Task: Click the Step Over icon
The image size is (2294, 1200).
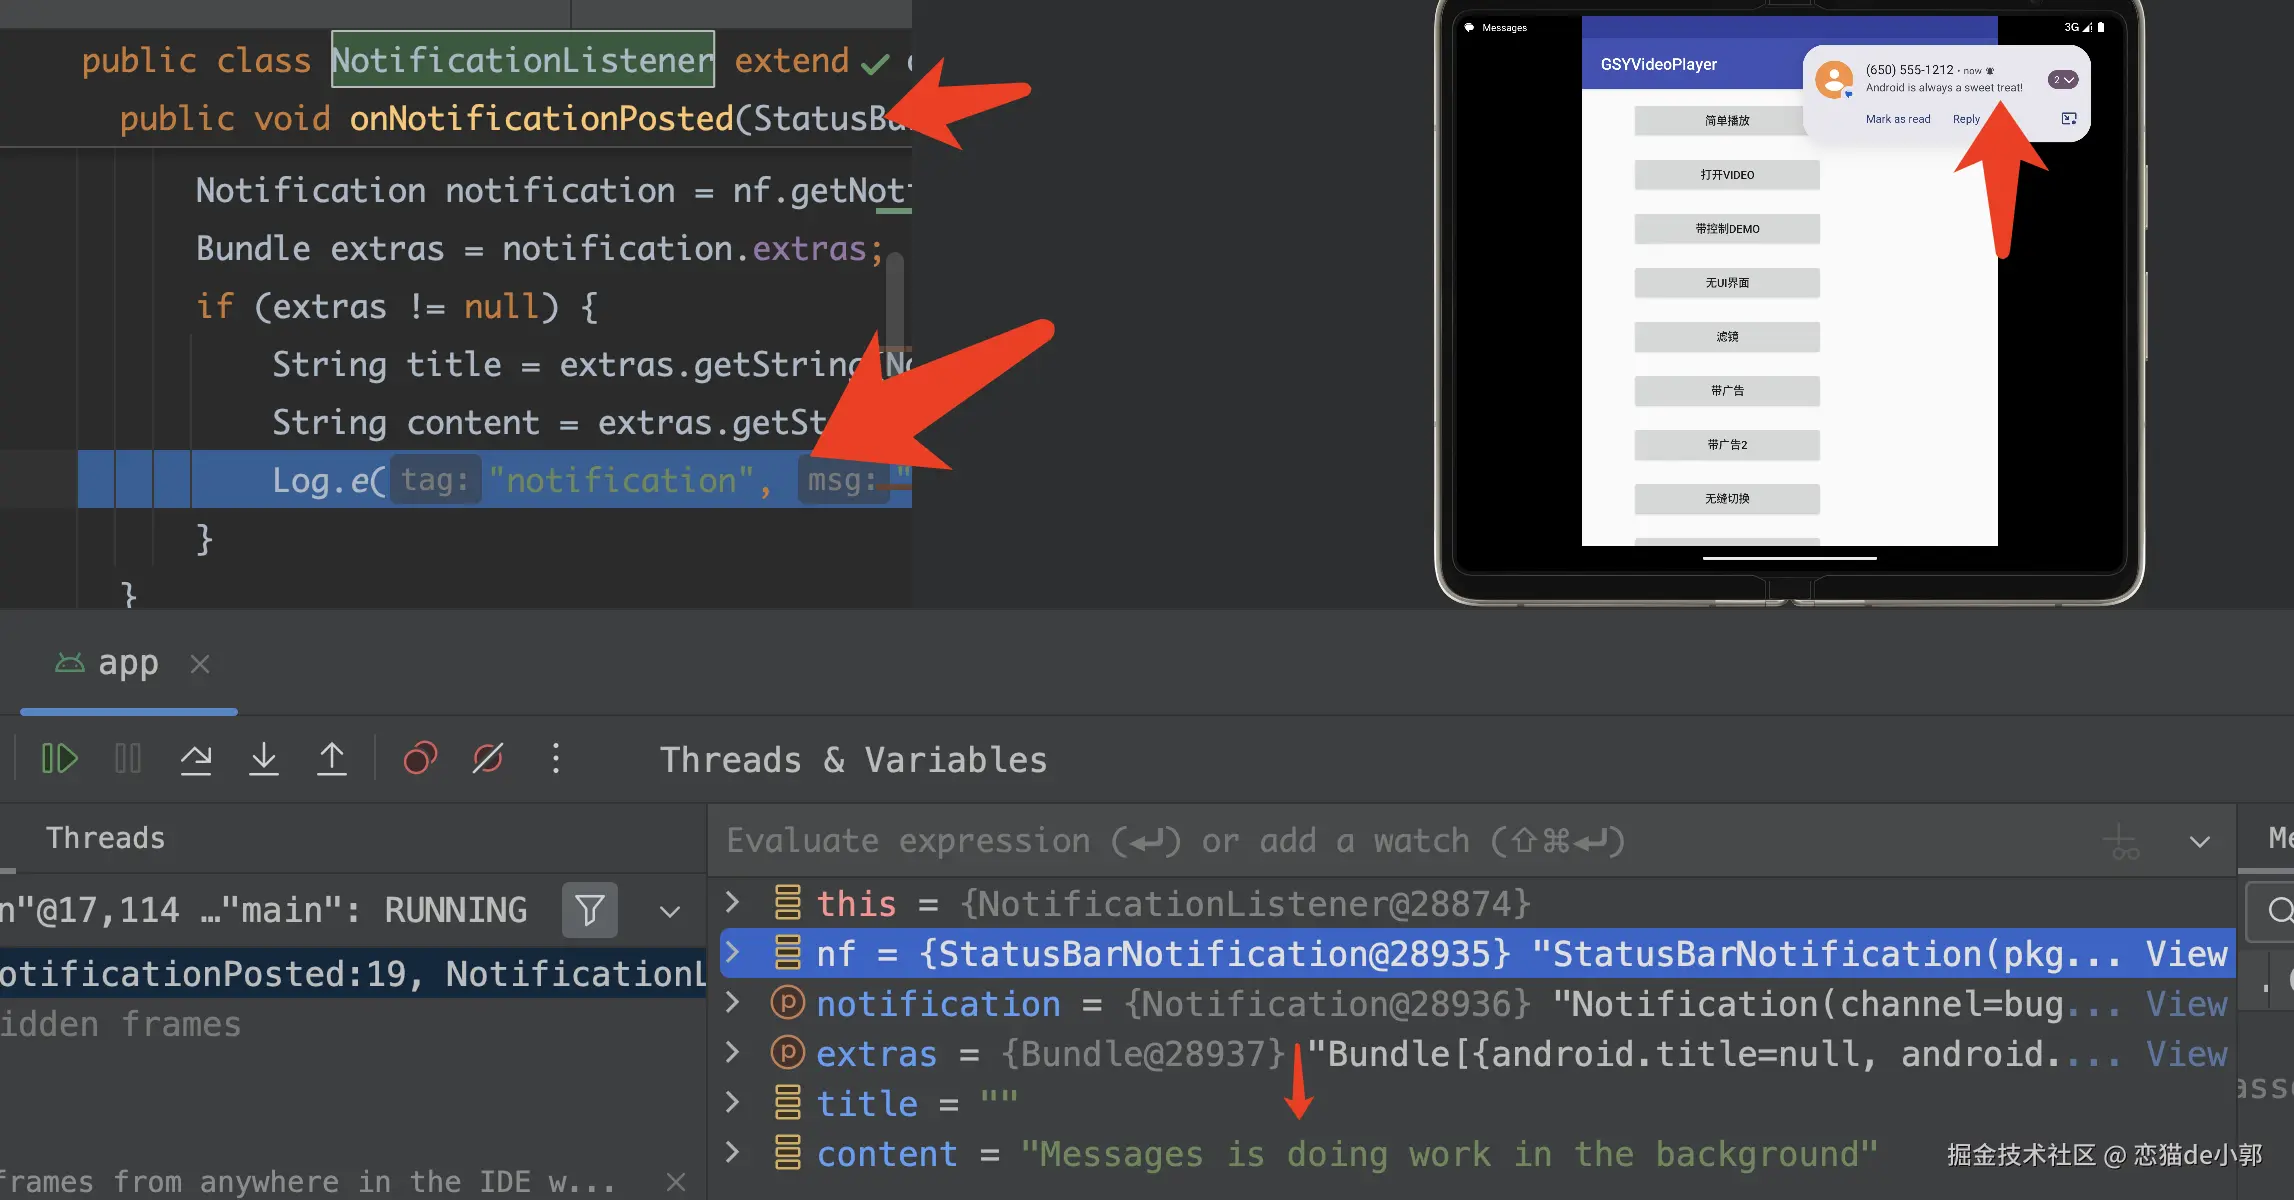Action: [x=196, y=759]
